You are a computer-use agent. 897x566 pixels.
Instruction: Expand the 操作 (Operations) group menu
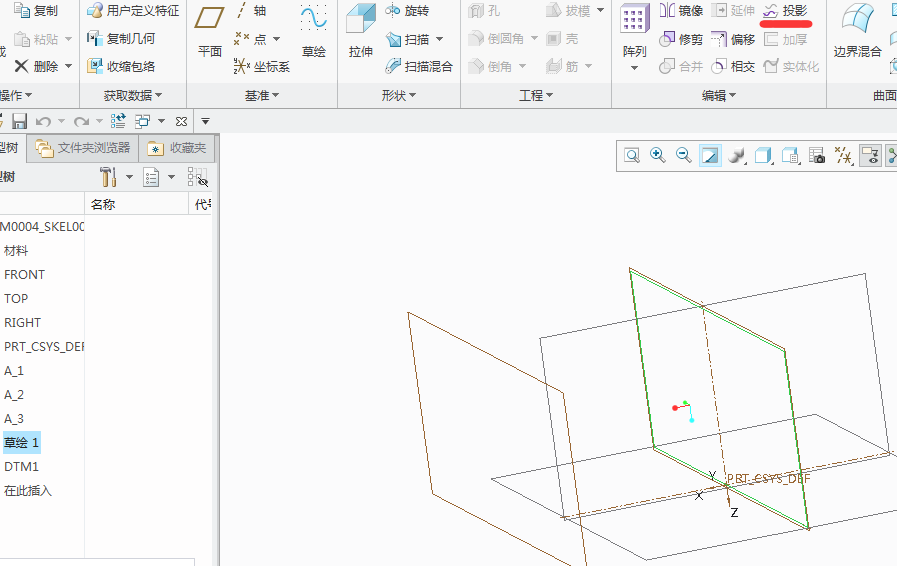click(x=16, y=96)
